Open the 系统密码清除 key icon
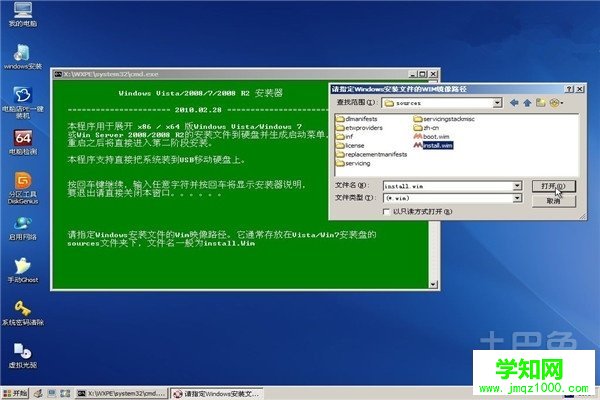The height and width of the screenshot is (400, 600). point(23,313)
